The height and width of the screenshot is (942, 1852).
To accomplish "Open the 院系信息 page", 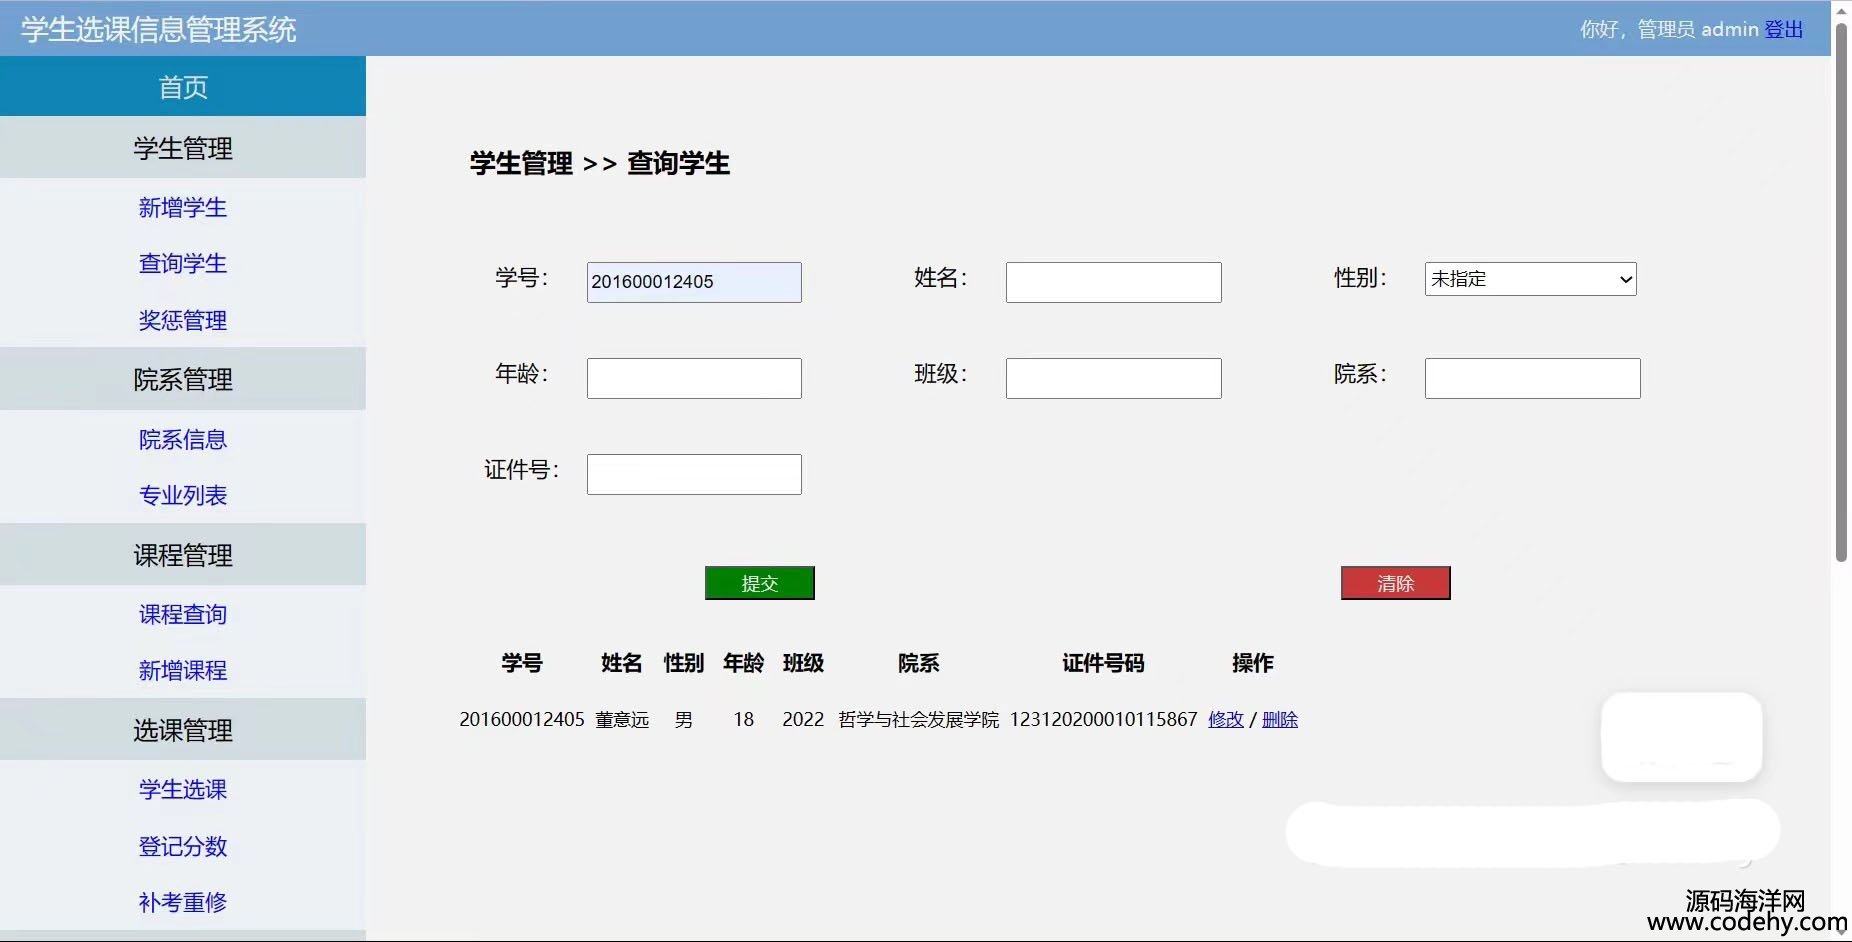I will (183, 439).
